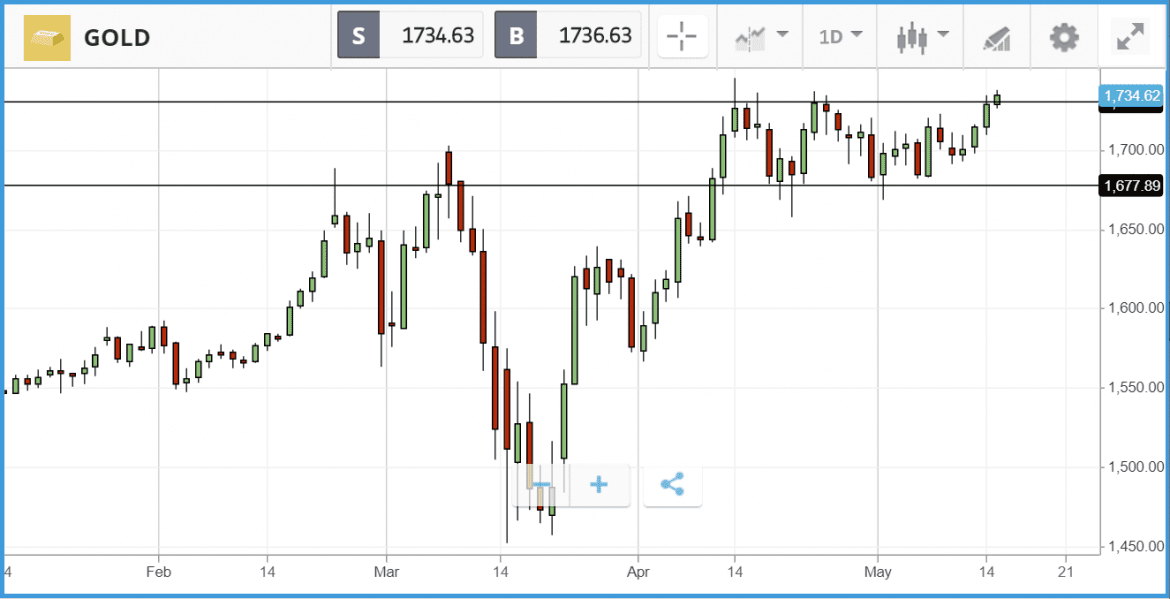The width and height of the screenshot is (1170, 599).
Task: Open the candlestick chart type dropdown
Action: click(x=922, y=37)
